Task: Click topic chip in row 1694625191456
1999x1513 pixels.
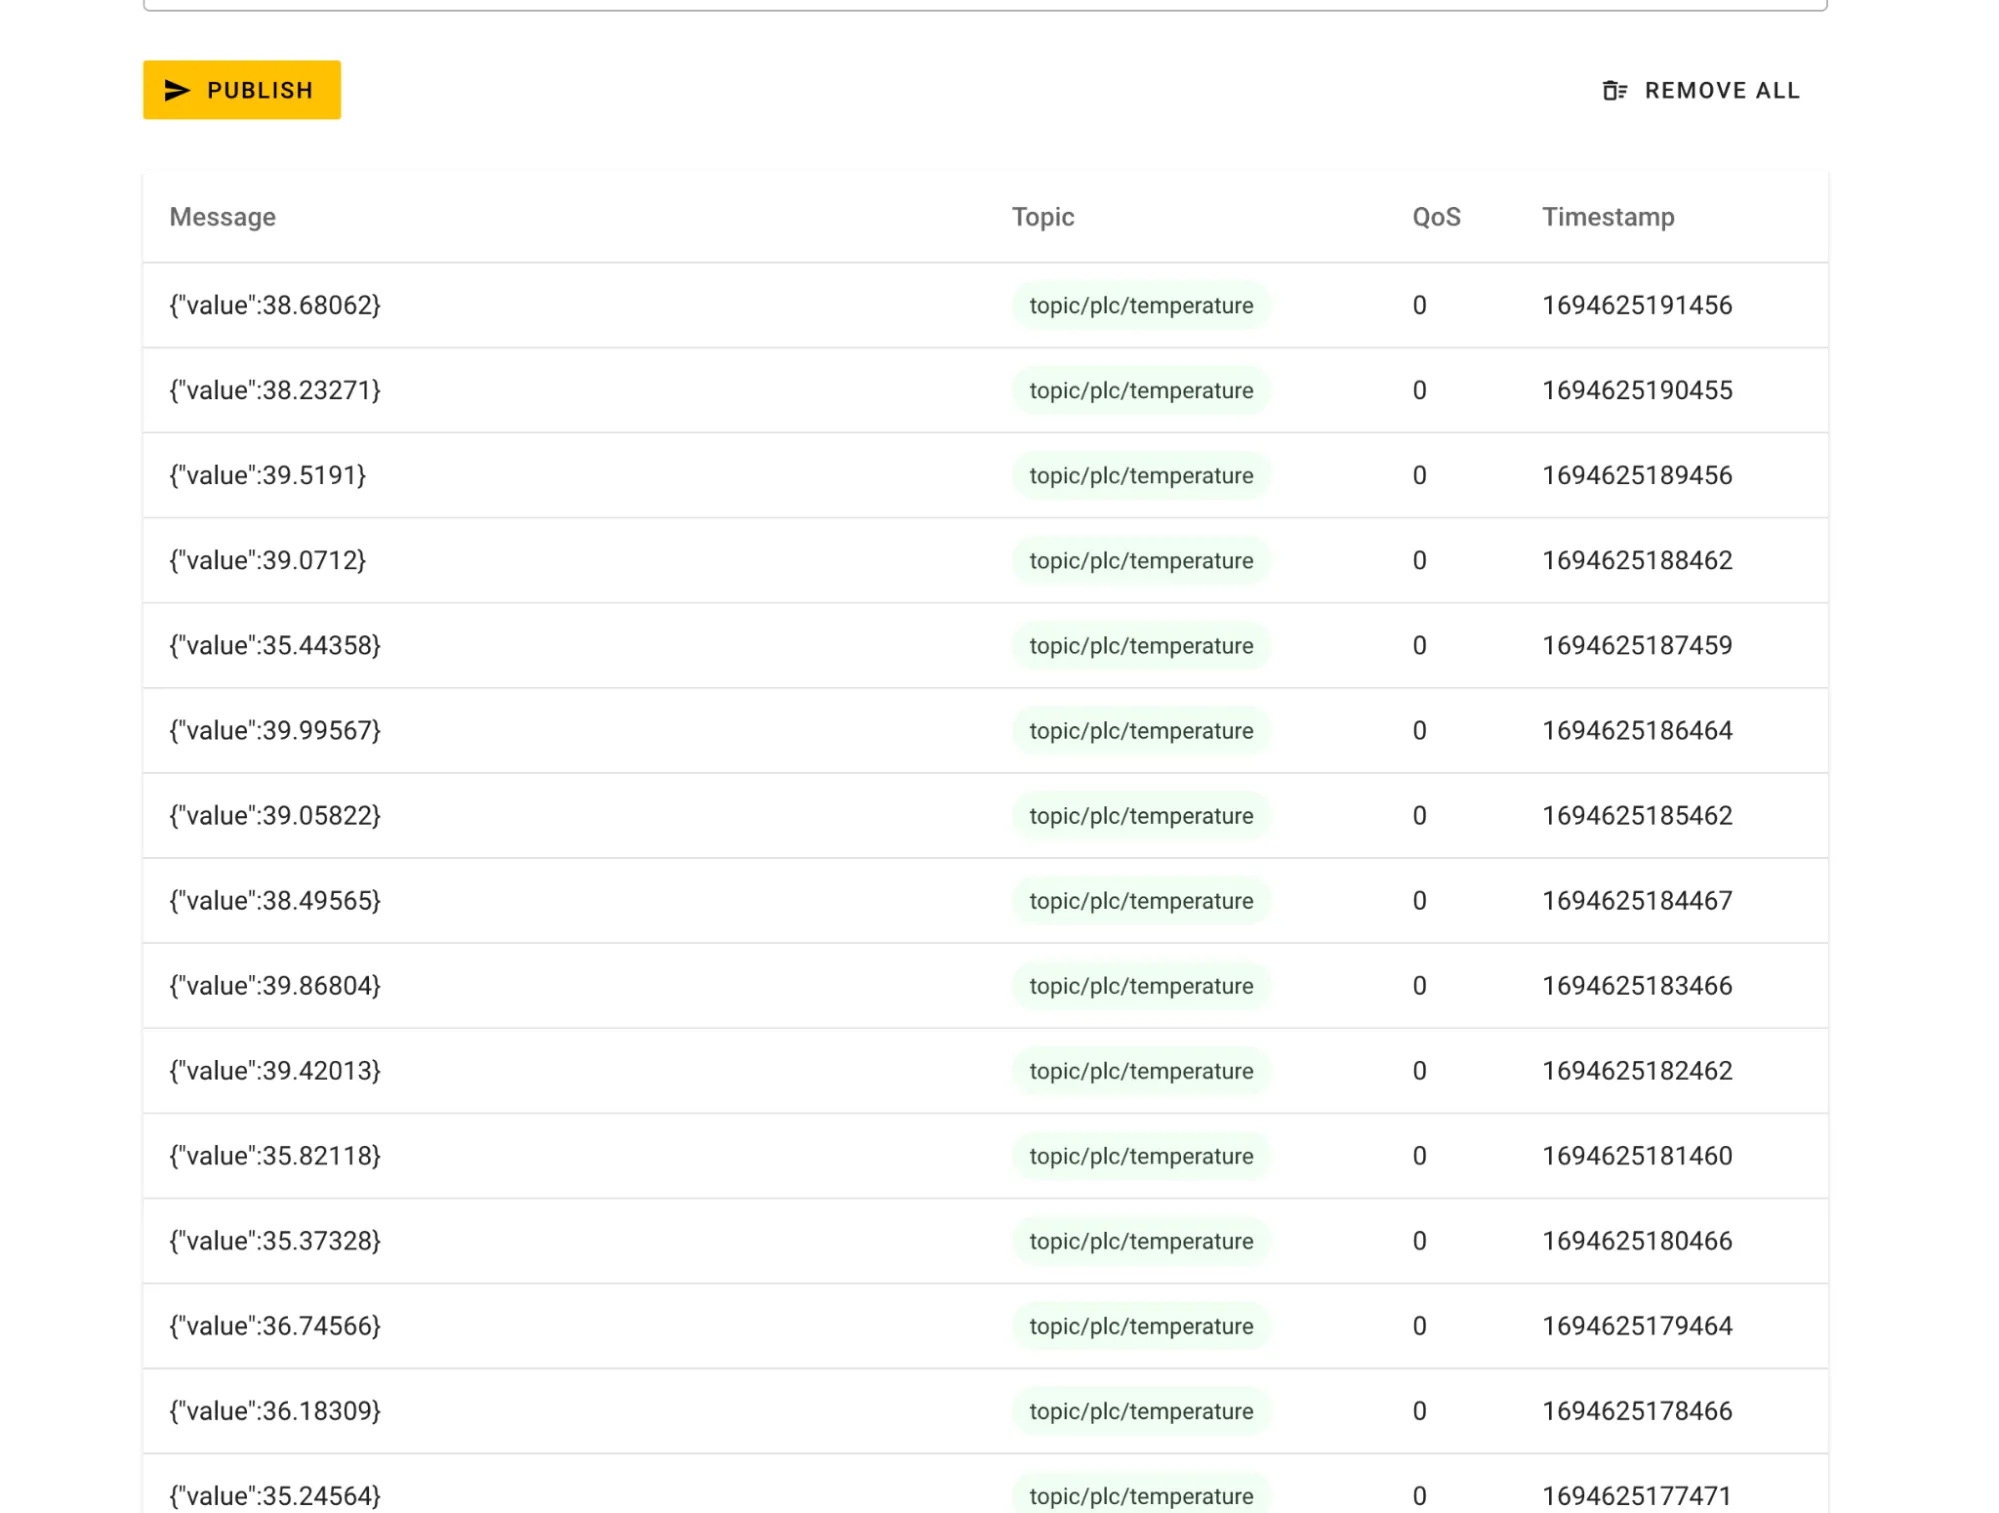Action: coord(1141,305)
